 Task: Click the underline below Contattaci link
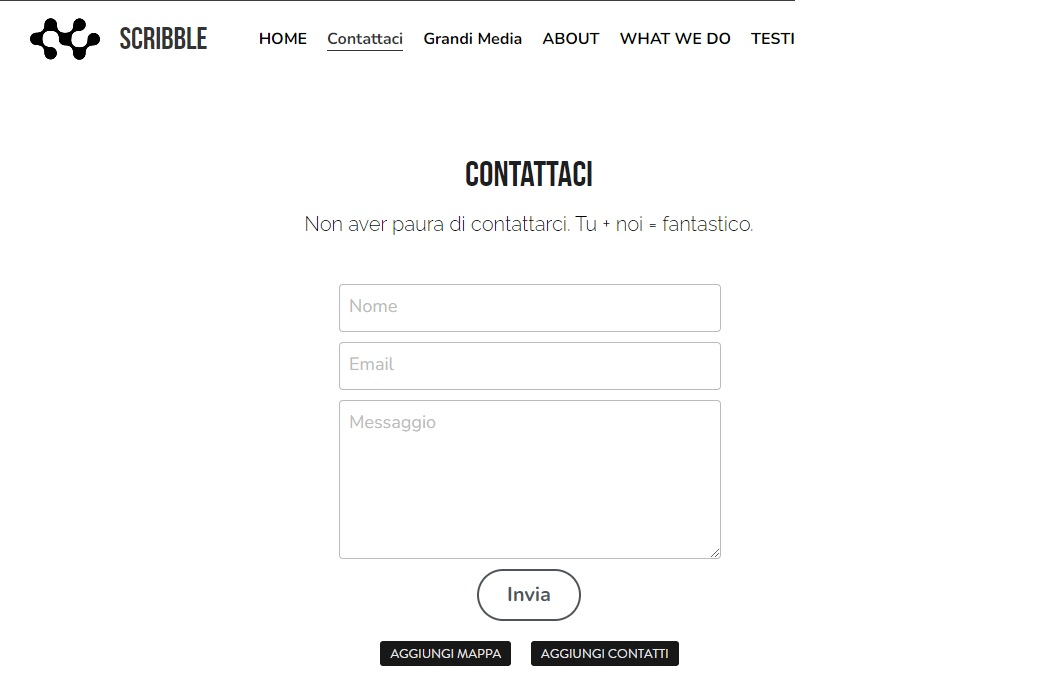(364, 51)
